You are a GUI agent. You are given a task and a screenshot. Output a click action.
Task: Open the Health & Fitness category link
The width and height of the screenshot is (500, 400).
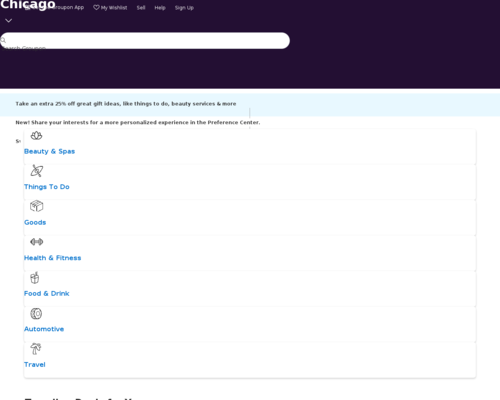(53, 258)
